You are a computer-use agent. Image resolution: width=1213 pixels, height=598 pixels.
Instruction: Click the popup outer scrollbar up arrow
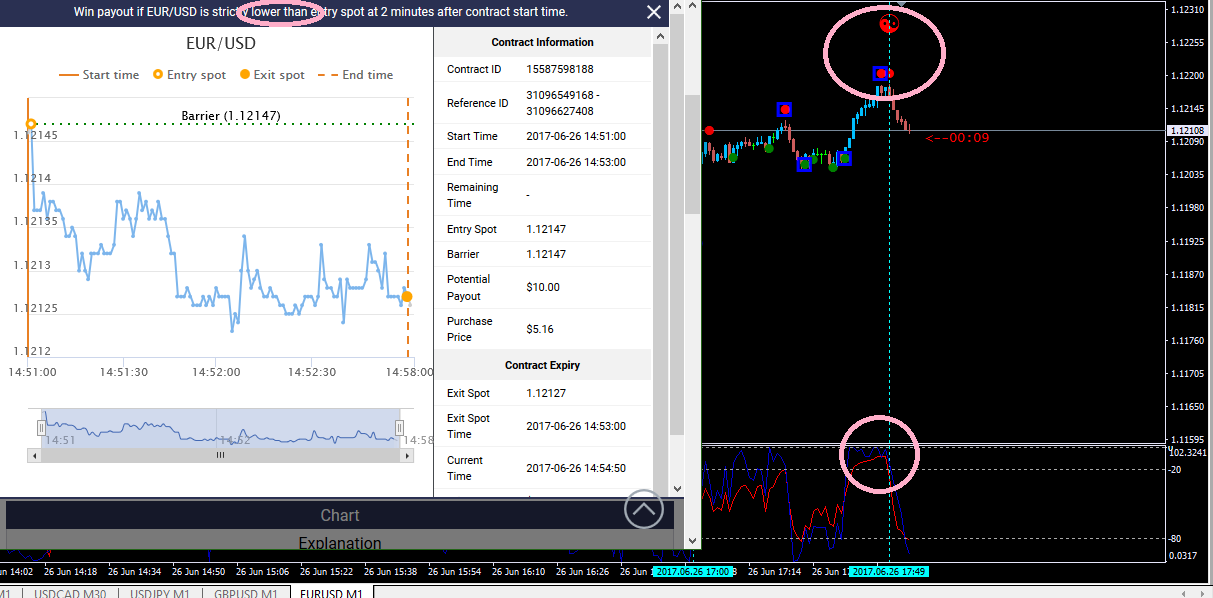(677, 7)
